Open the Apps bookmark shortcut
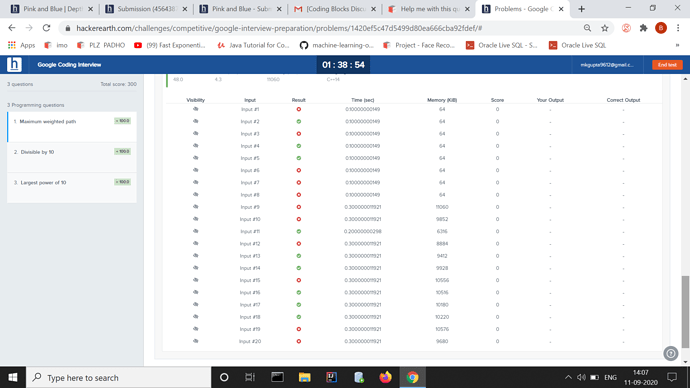The width and height of the screenshot is (690, 388). click(22, 45)
